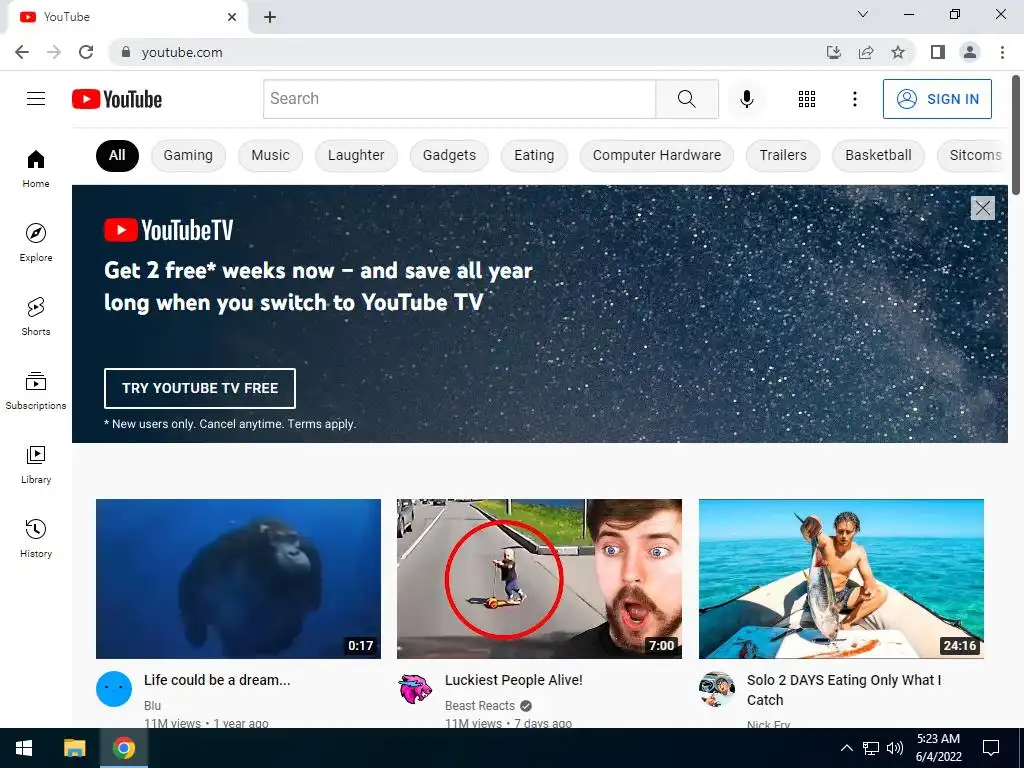
Task: Open 'Solo 2 DAYS Eating' video title
Action: tap(844, 690)
